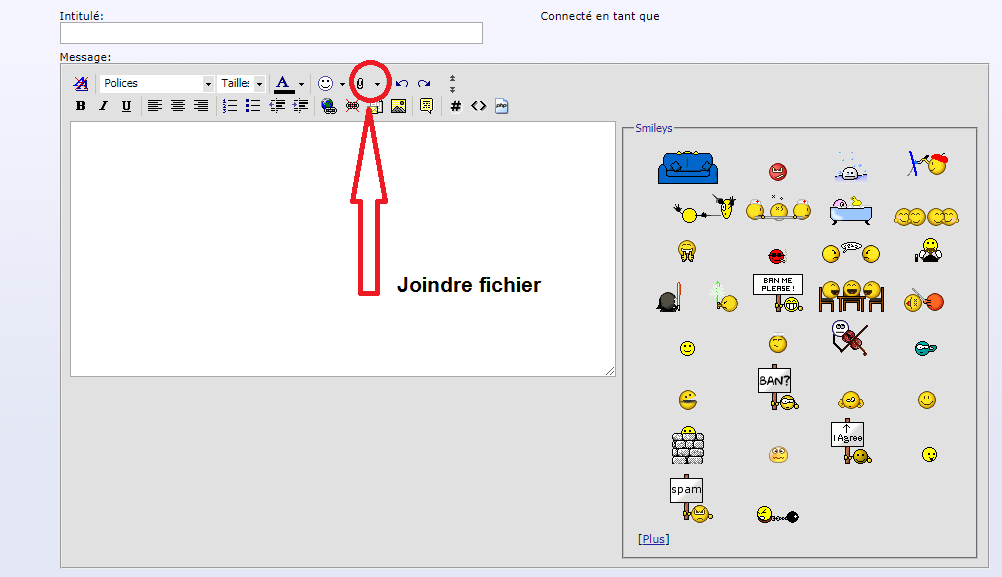Increase editor height with the down arrow

pyautogui.click(x=452, y=89)
